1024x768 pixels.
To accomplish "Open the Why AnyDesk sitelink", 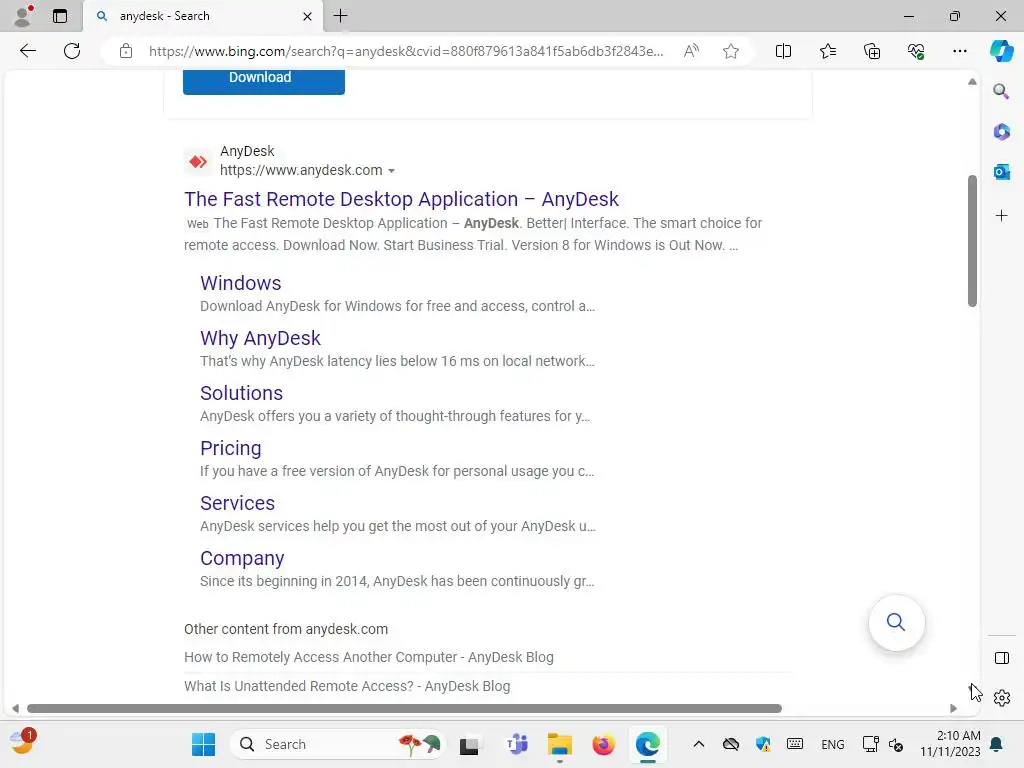I will 260,338.
